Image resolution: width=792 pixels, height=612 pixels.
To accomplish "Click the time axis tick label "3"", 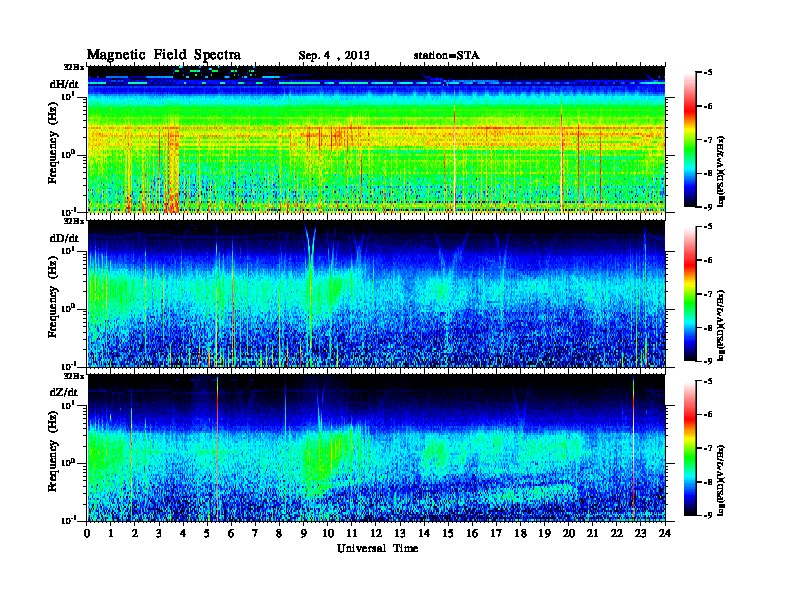I will point(159,534).
